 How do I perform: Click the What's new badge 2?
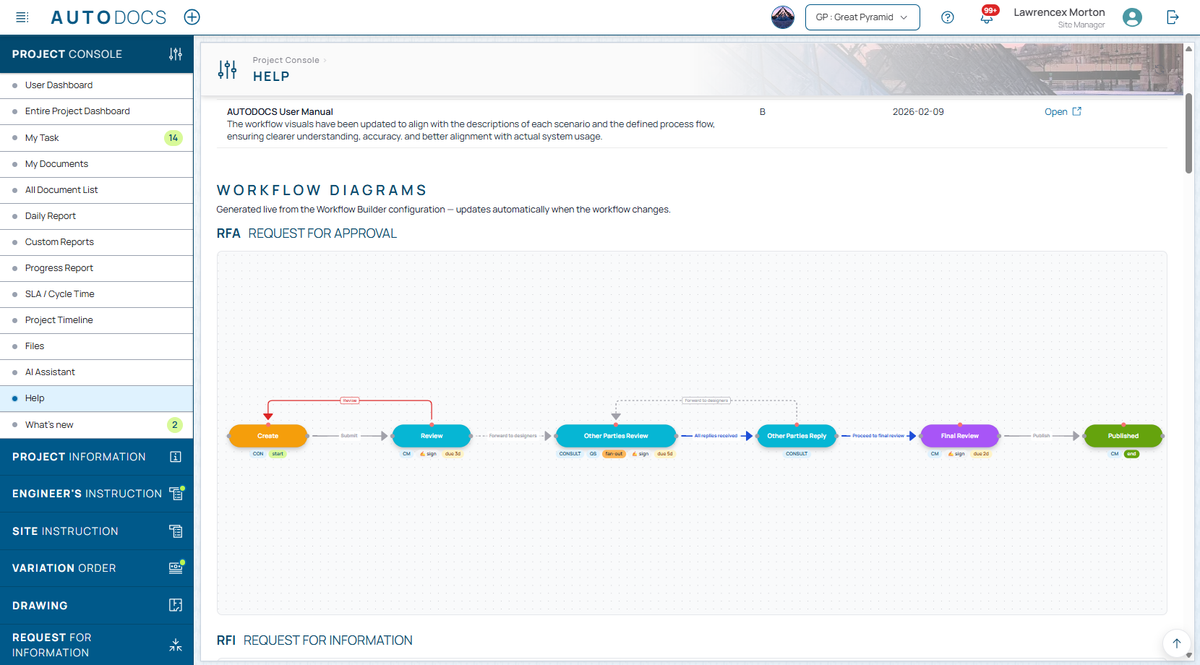[175, 424]
